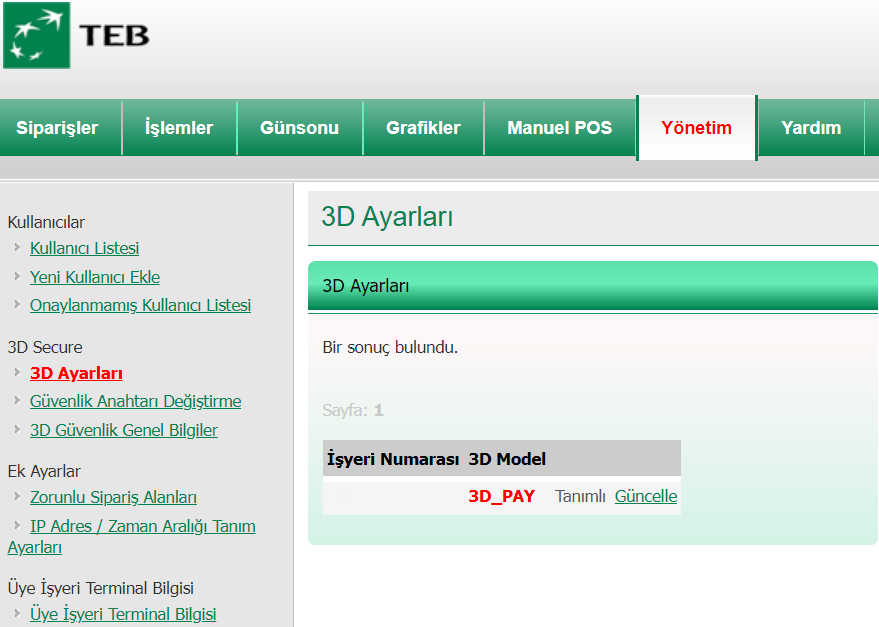This screenshot has width=879, height=627.
Task: Click page number 1 next to Sayfa
Action: pyautogui.click(x=379, y=411)
